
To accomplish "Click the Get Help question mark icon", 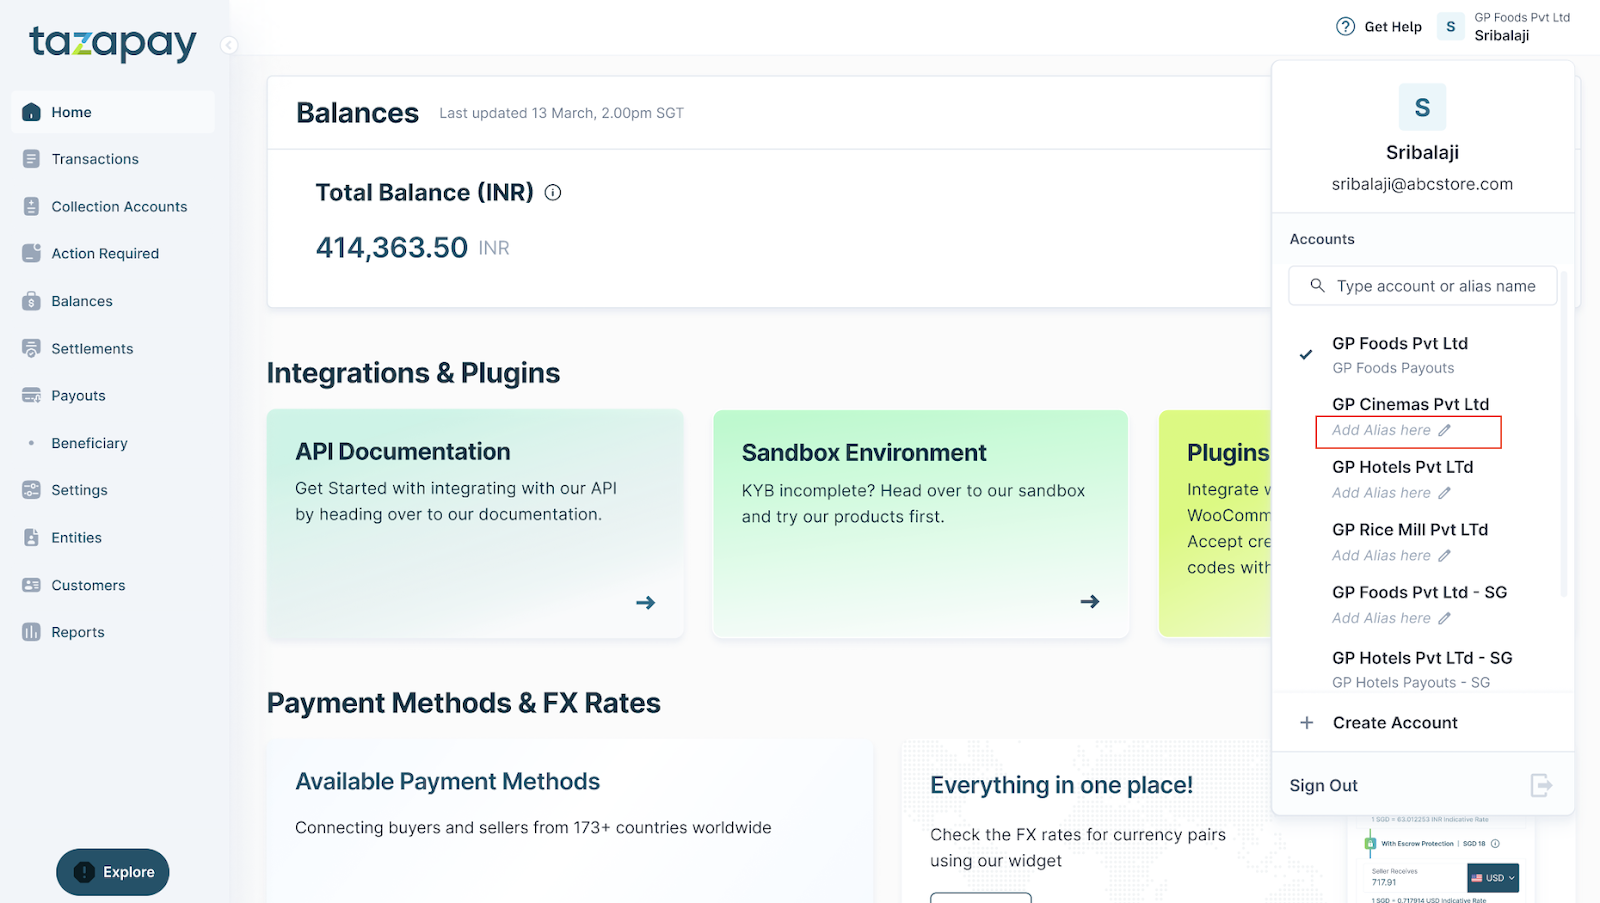I will (x=1346, y=27).
